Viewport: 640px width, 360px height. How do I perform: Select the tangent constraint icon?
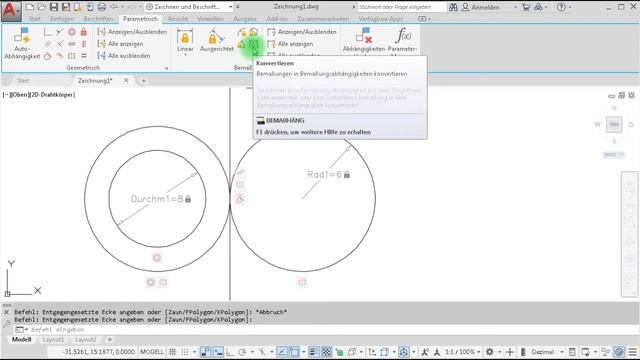click(x=48, y=56)
